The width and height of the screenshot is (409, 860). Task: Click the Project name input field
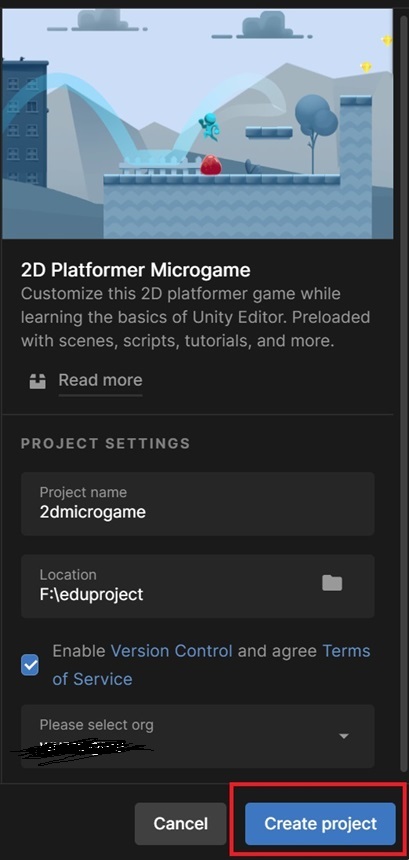(197, 503)
